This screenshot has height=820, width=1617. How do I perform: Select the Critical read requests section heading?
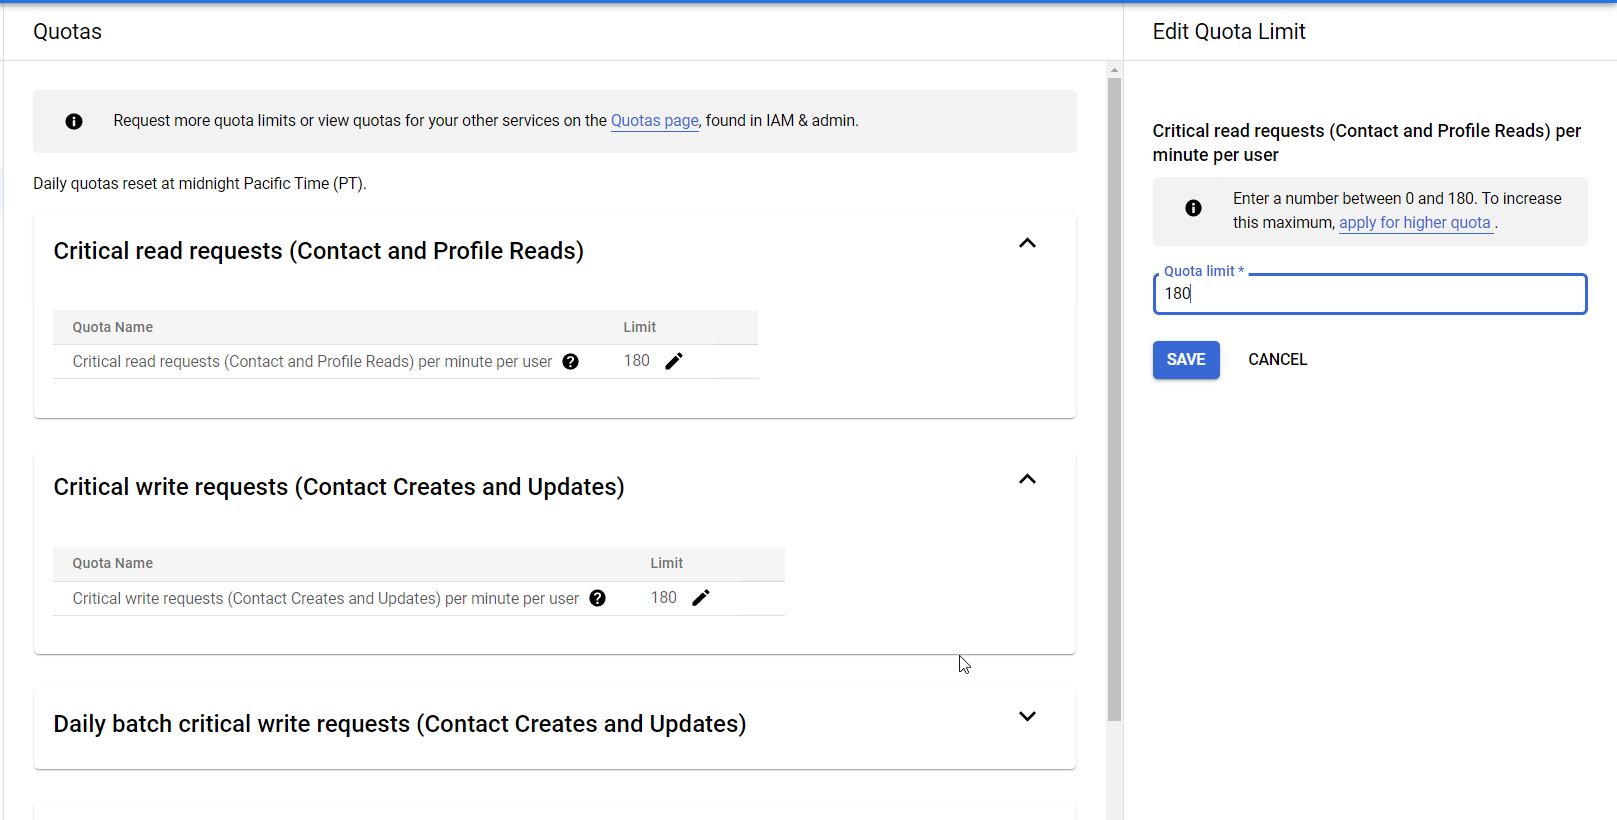click(318, 251)
